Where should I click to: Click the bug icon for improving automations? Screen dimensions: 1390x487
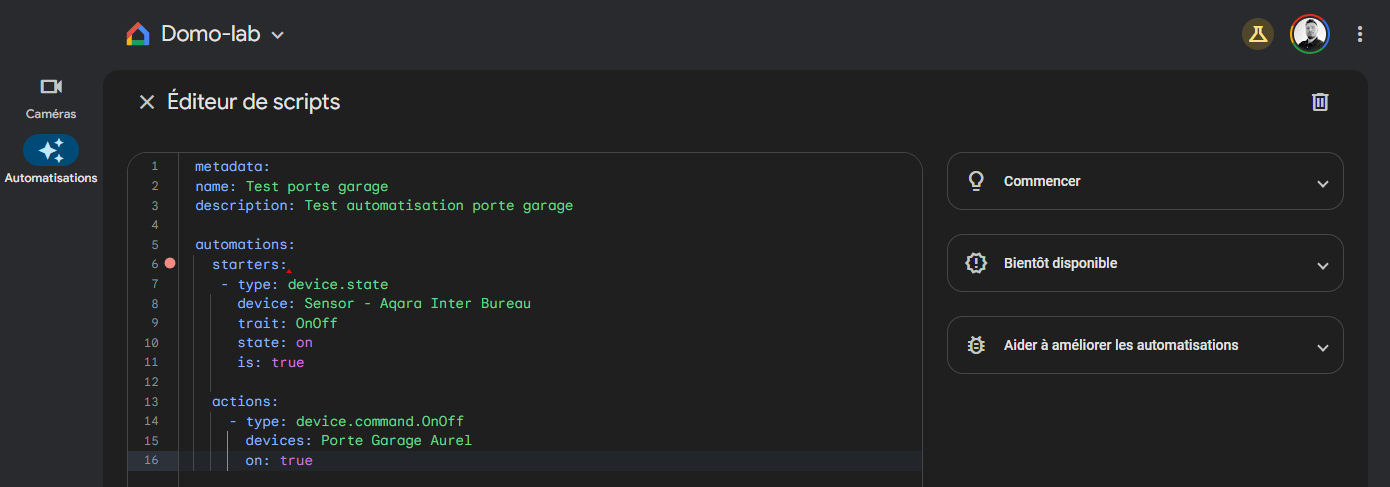976,345
